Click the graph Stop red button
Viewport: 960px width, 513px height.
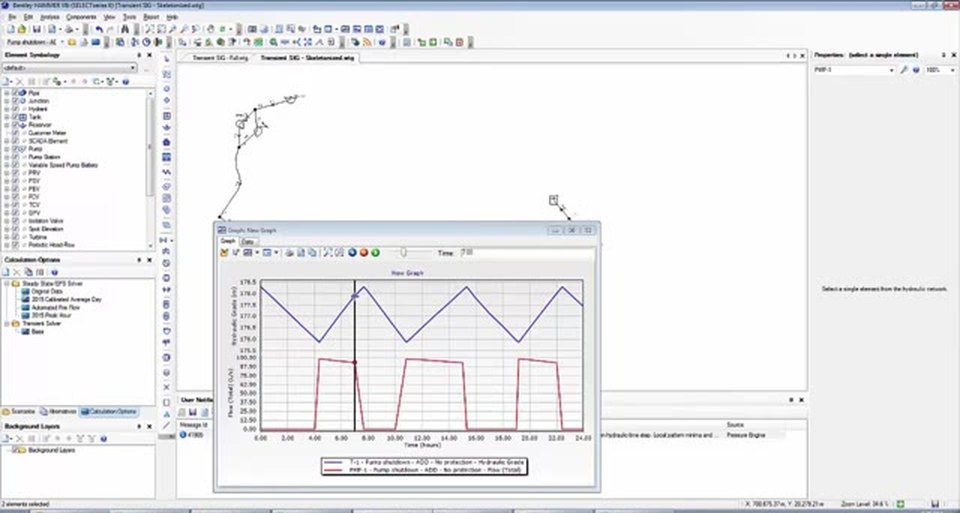click(x=364, y=253)
